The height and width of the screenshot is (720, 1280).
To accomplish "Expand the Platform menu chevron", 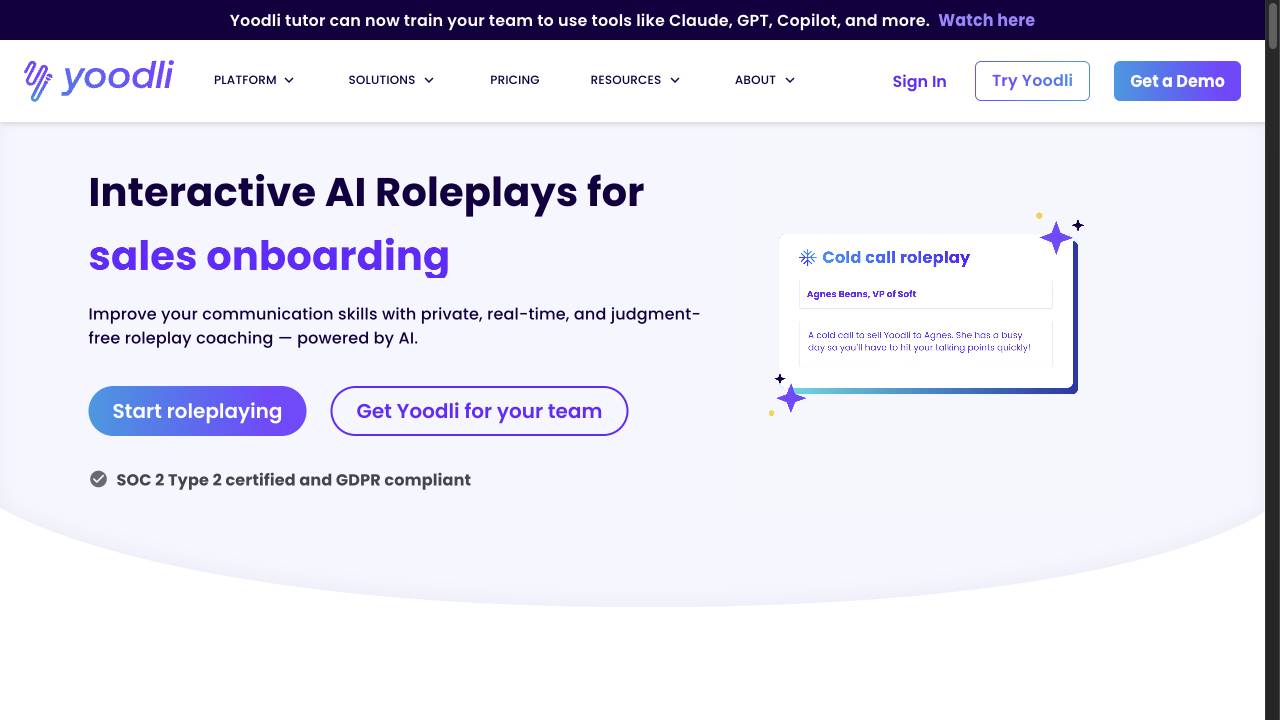I will click(x=289, y=80).
